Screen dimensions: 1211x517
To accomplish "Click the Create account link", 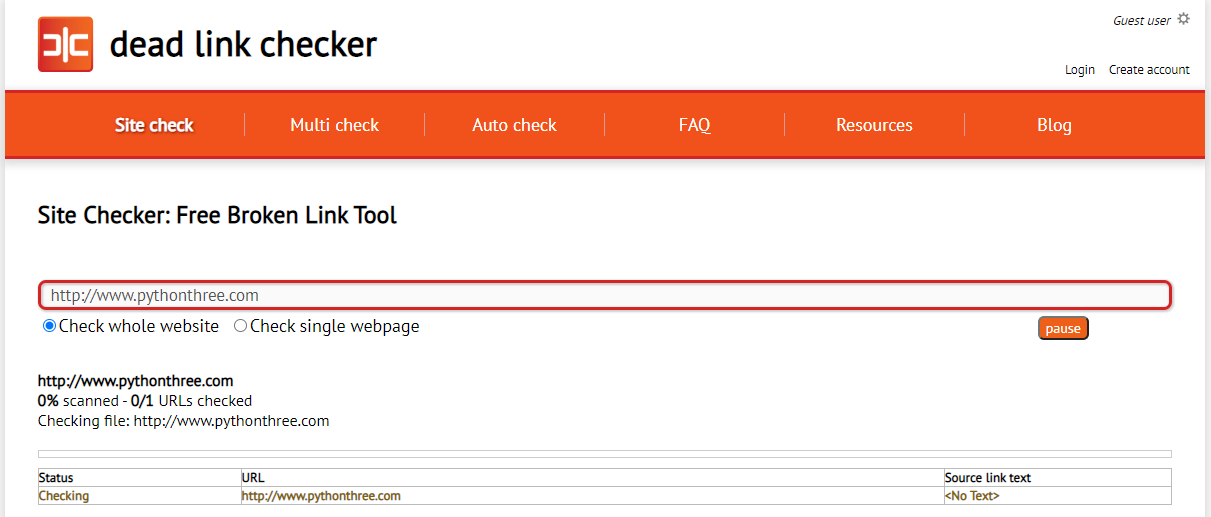I will click(1149, 70).
